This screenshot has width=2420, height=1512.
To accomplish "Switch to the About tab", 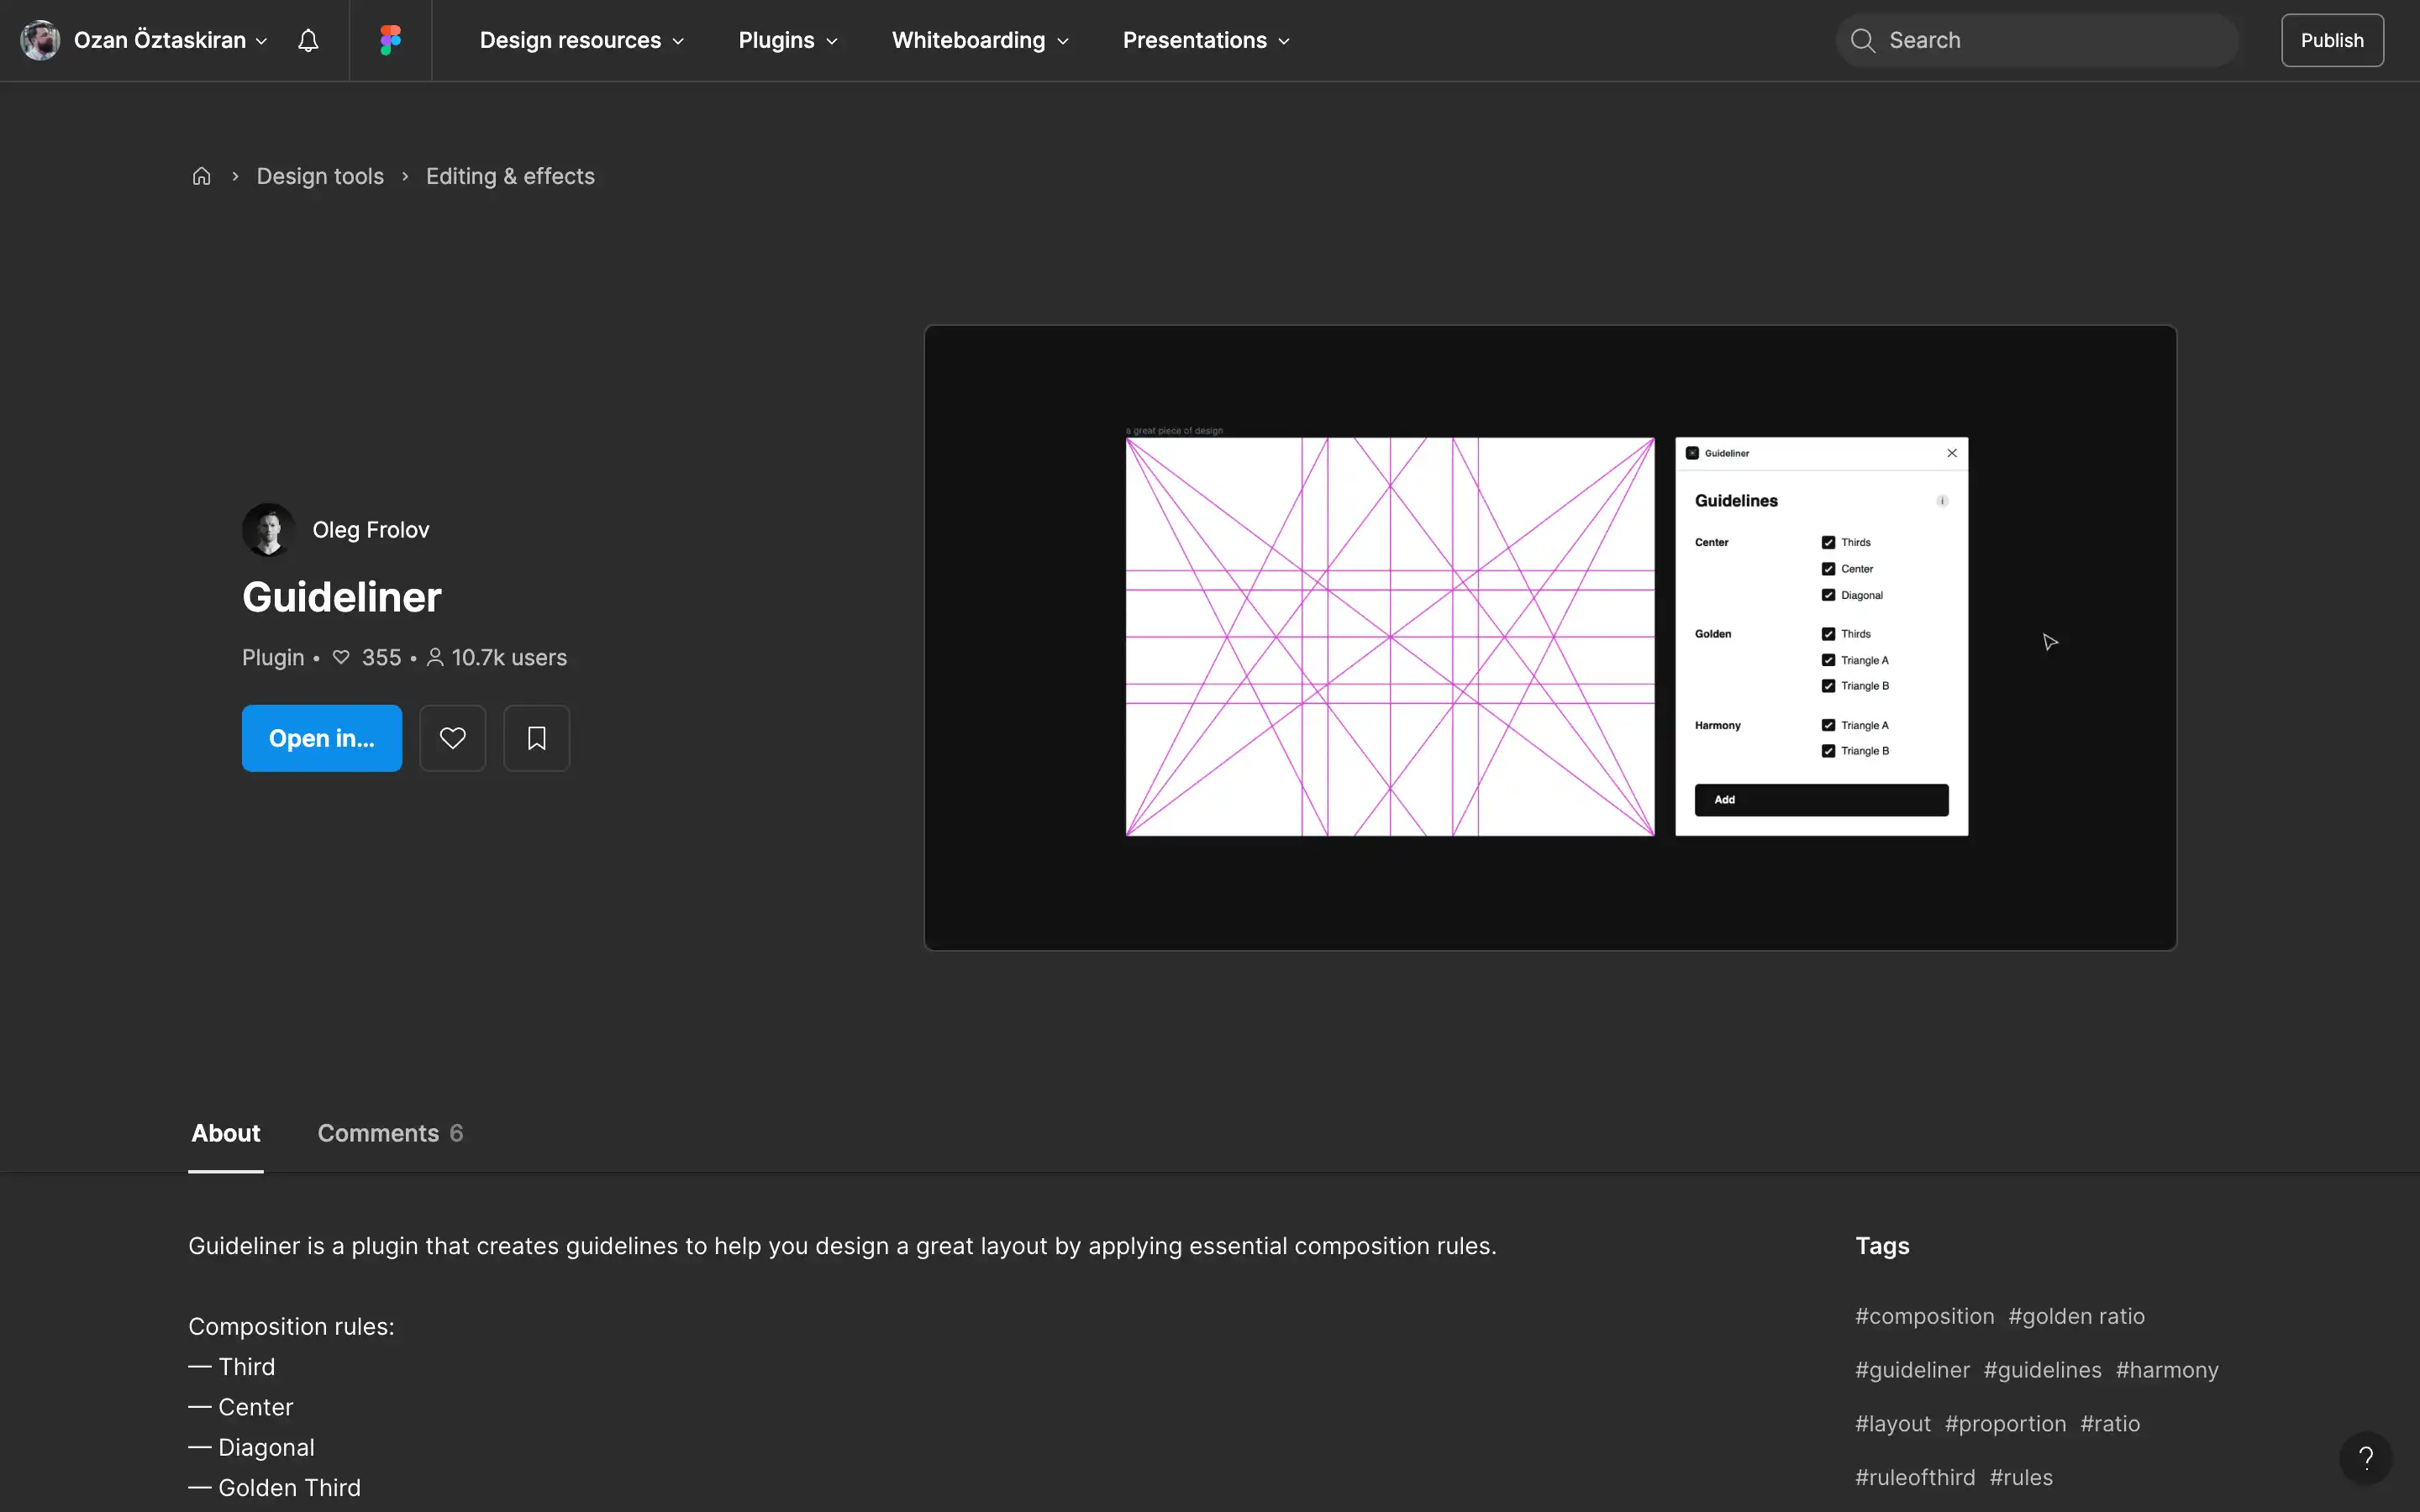I will (x=226, y=1133).
